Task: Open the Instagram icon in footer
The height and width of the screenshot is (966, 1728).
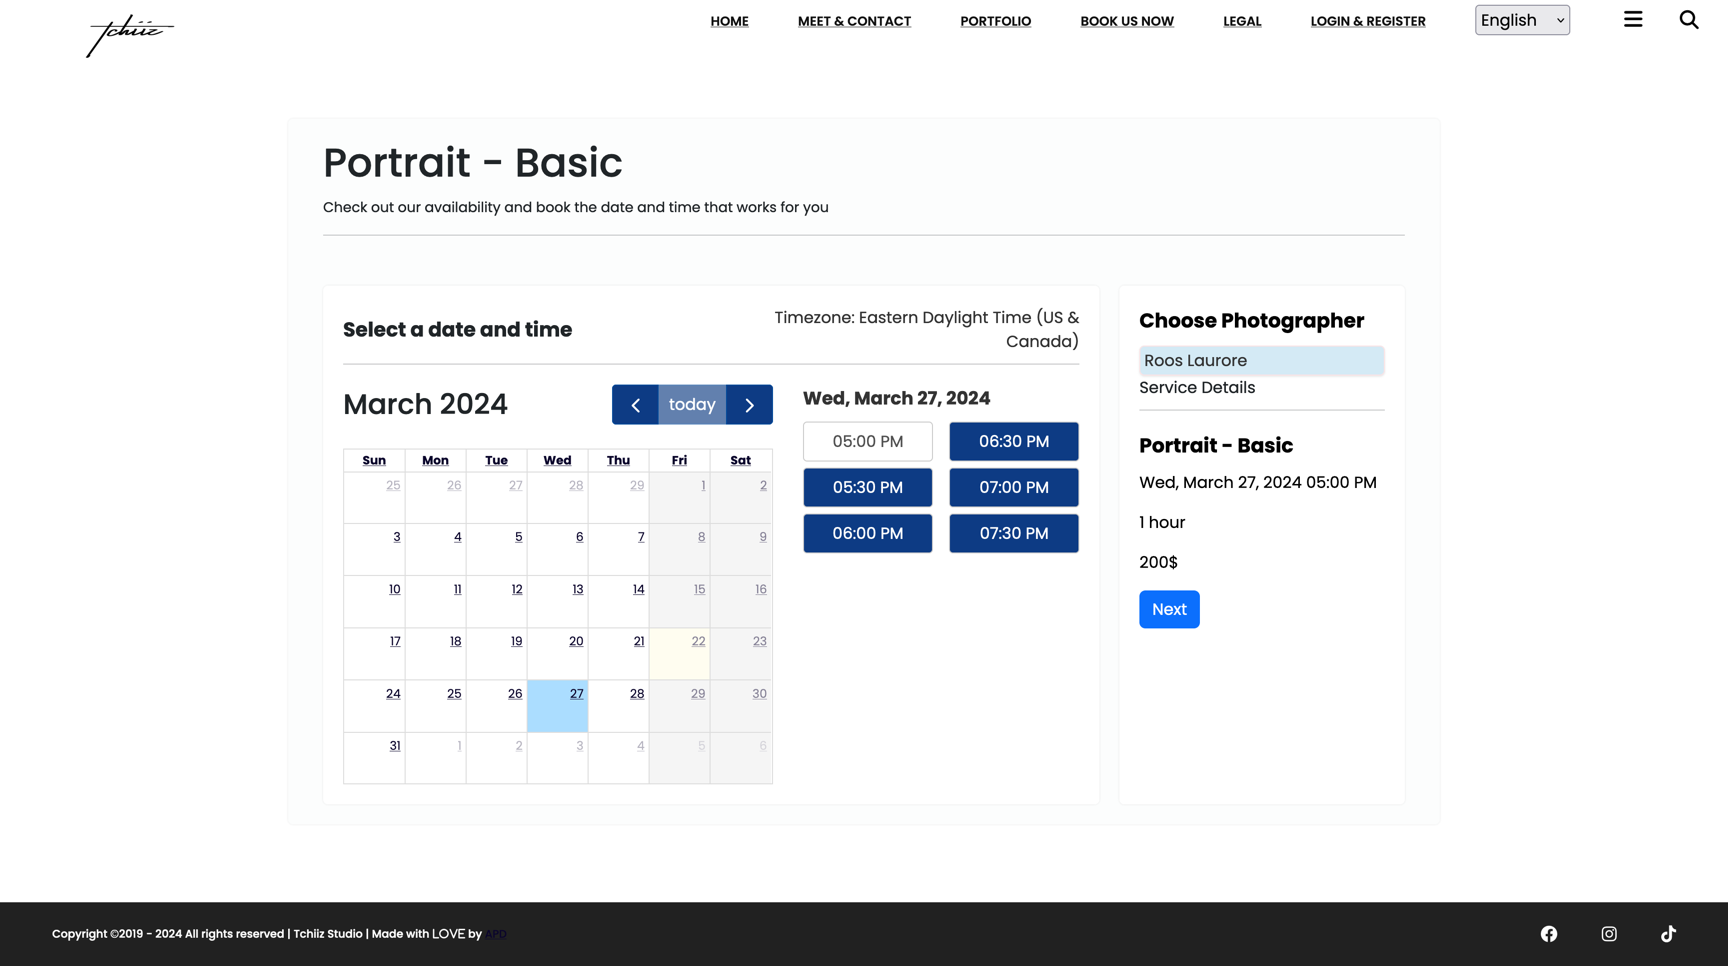Action: [1609, 934]
